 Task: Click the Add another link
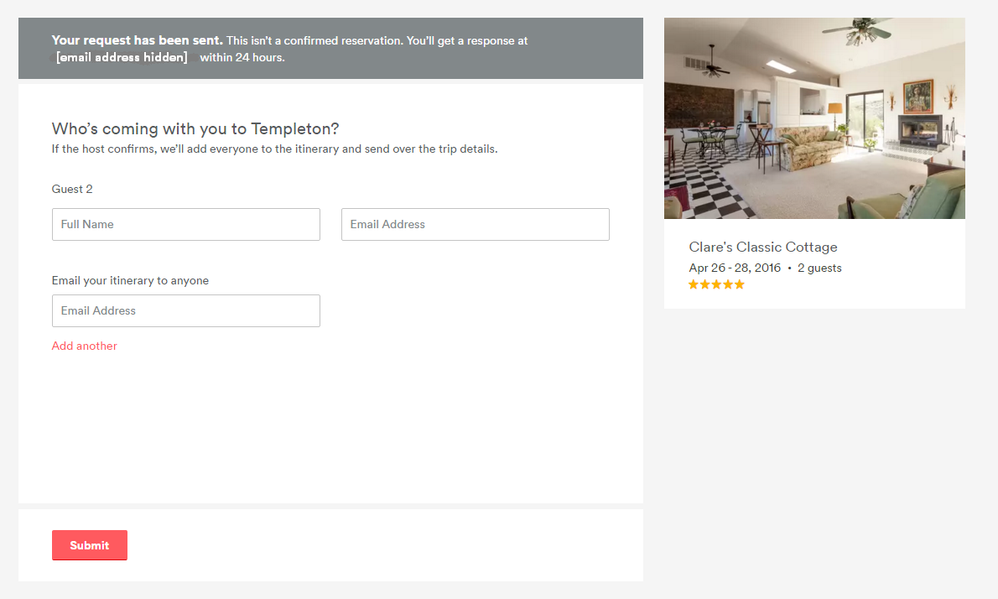pyautogui.click(x=84, y=346)
